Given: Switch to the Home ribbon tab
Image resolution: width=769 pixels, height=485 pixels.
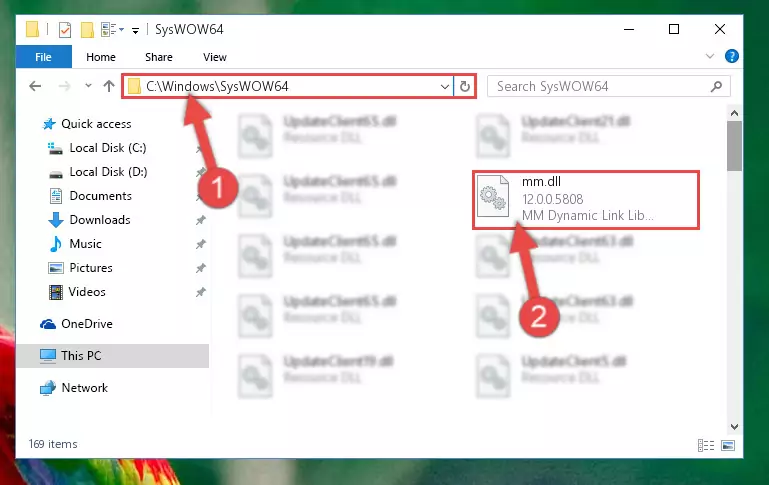Looking at the screenshot, I should point(101,57).
